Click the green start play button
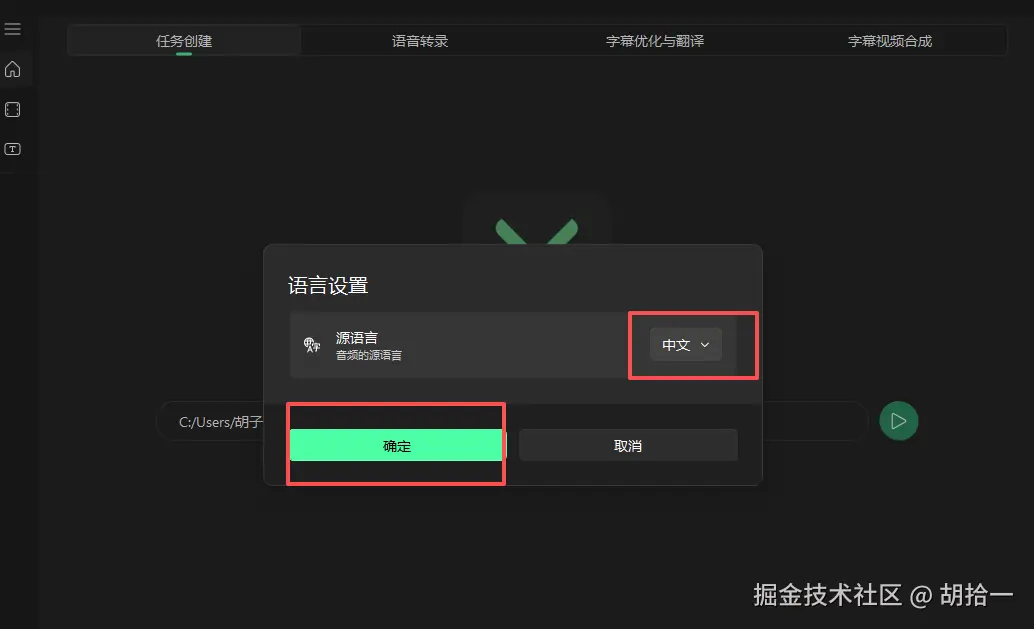Screen dimensions: 1034x629 point(898,421)
